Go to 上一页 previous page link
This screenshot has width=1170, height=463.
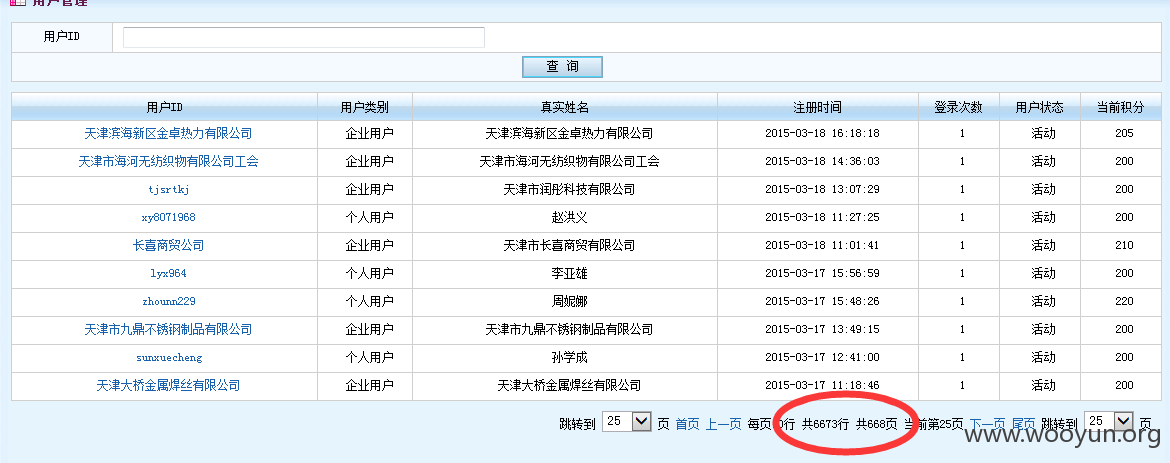723,424
